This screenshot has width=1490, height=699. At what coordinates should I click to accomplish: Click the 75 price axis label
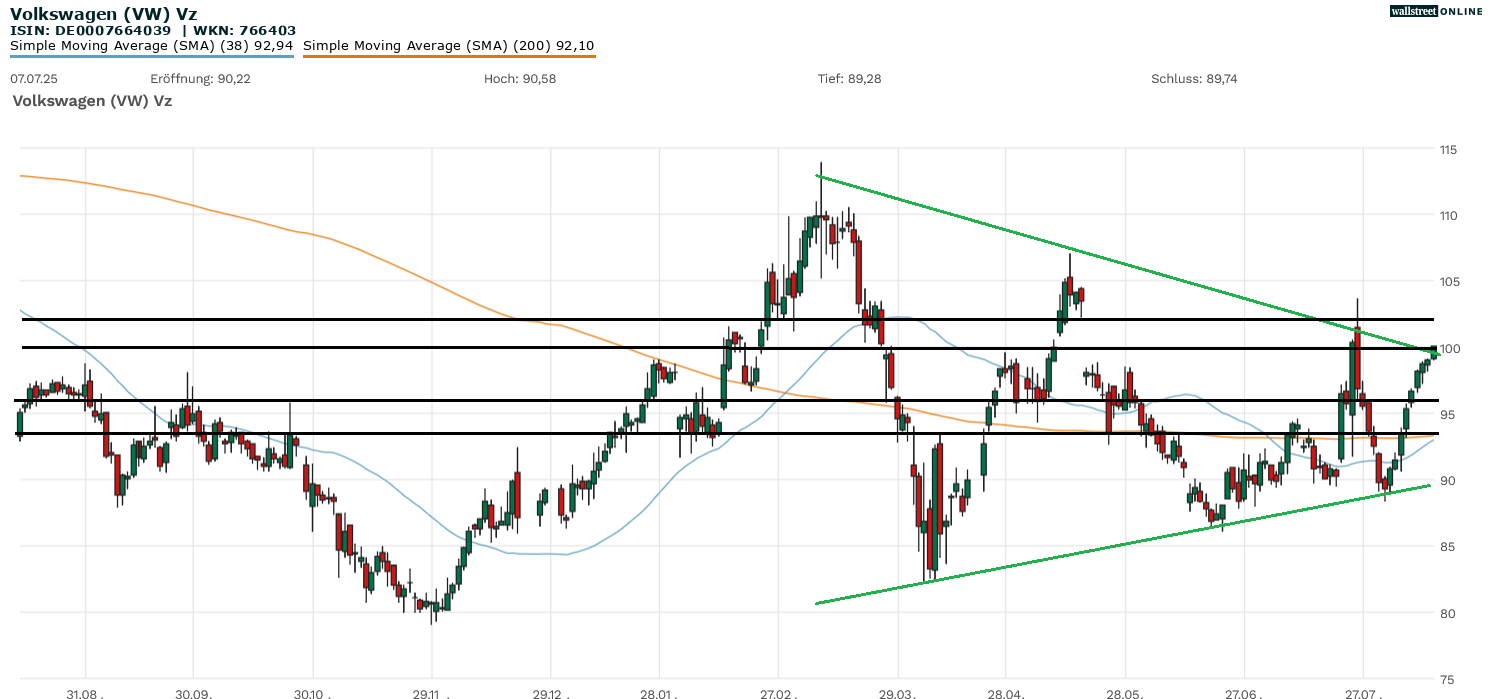tap(1445, 679)
